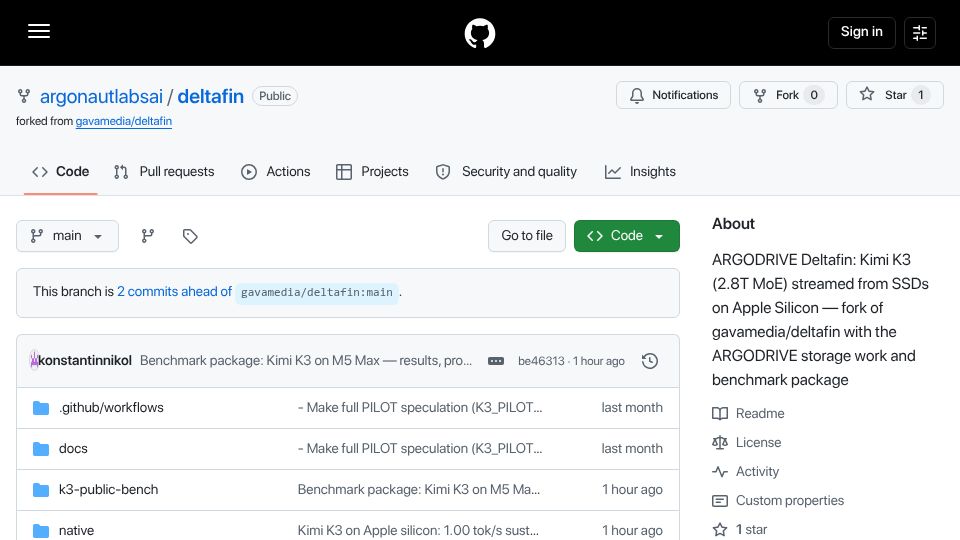Viewport: 960px width, 540px height.
Task: Click konstantinnikol author name
Action: 85,361
